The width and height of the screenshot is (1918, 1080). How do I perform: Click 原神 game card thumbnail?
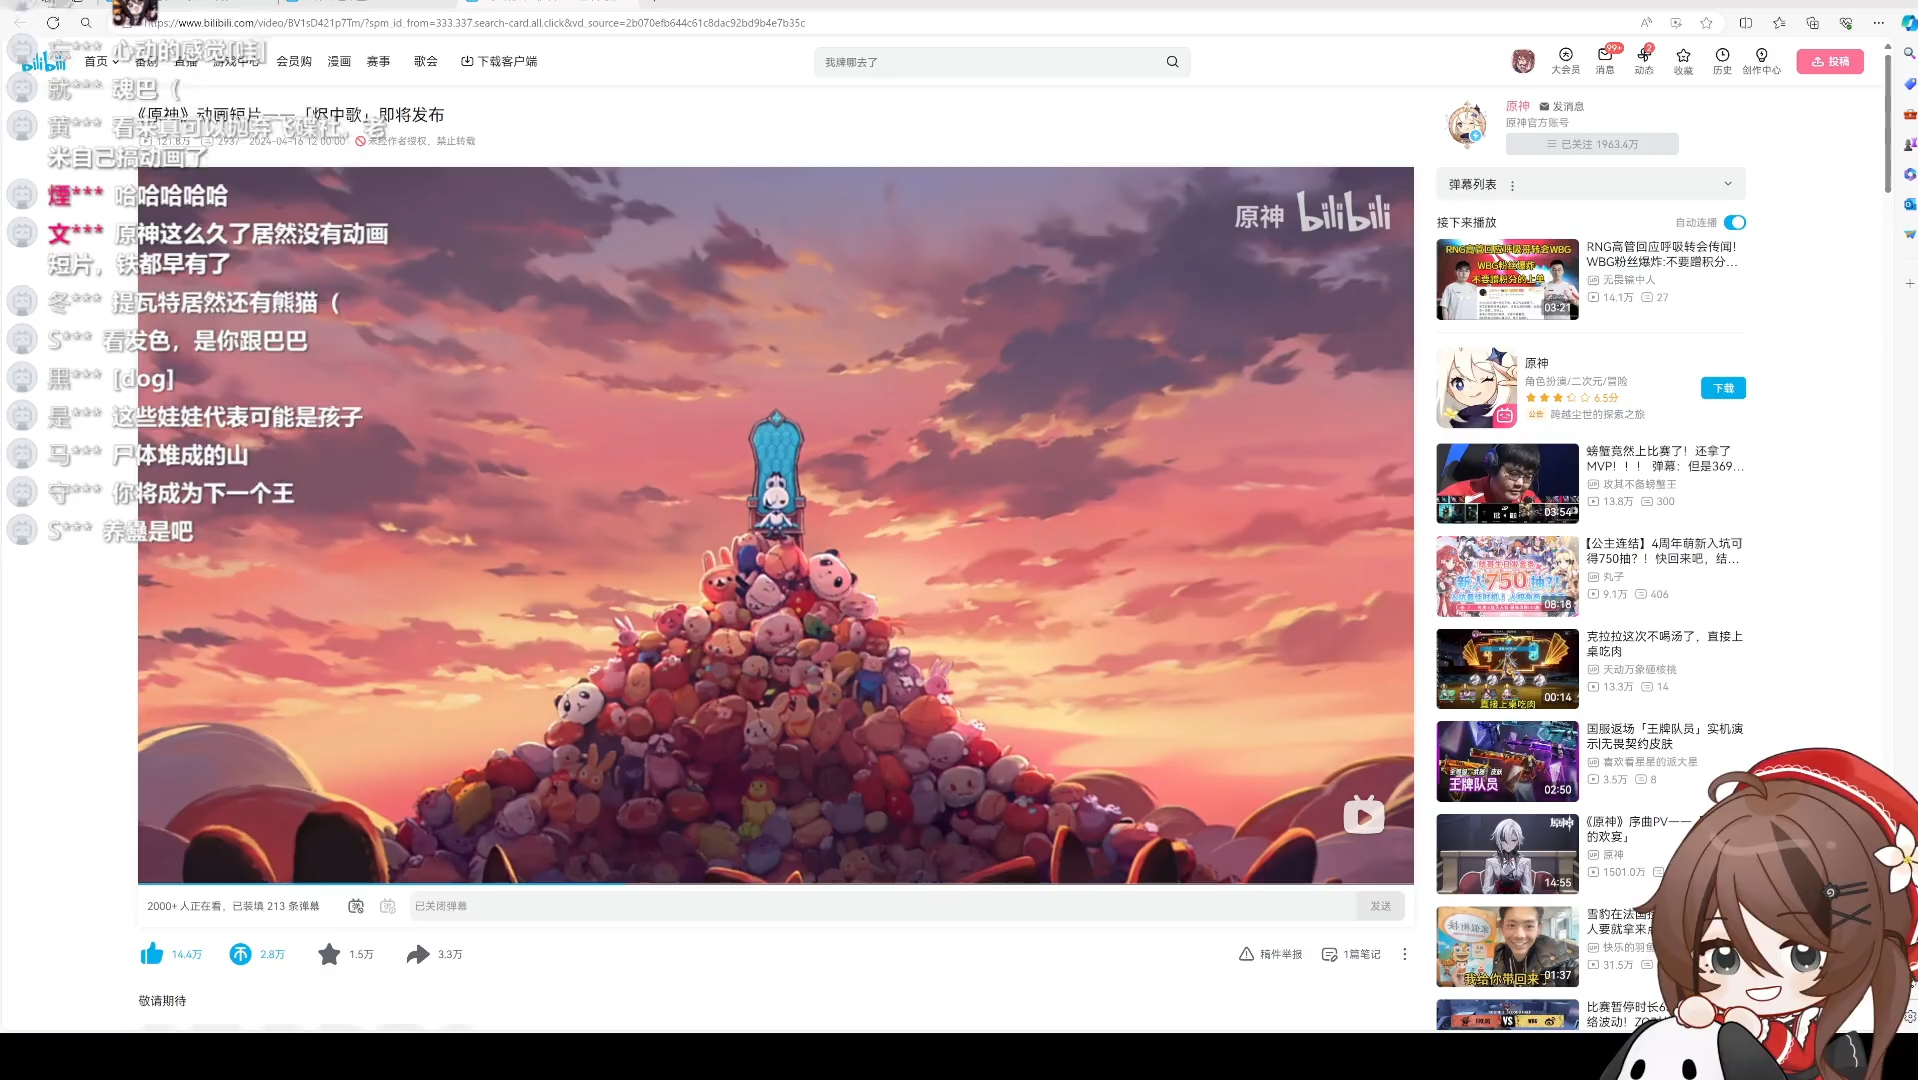pyautogui.click(x=1477, y=388)
